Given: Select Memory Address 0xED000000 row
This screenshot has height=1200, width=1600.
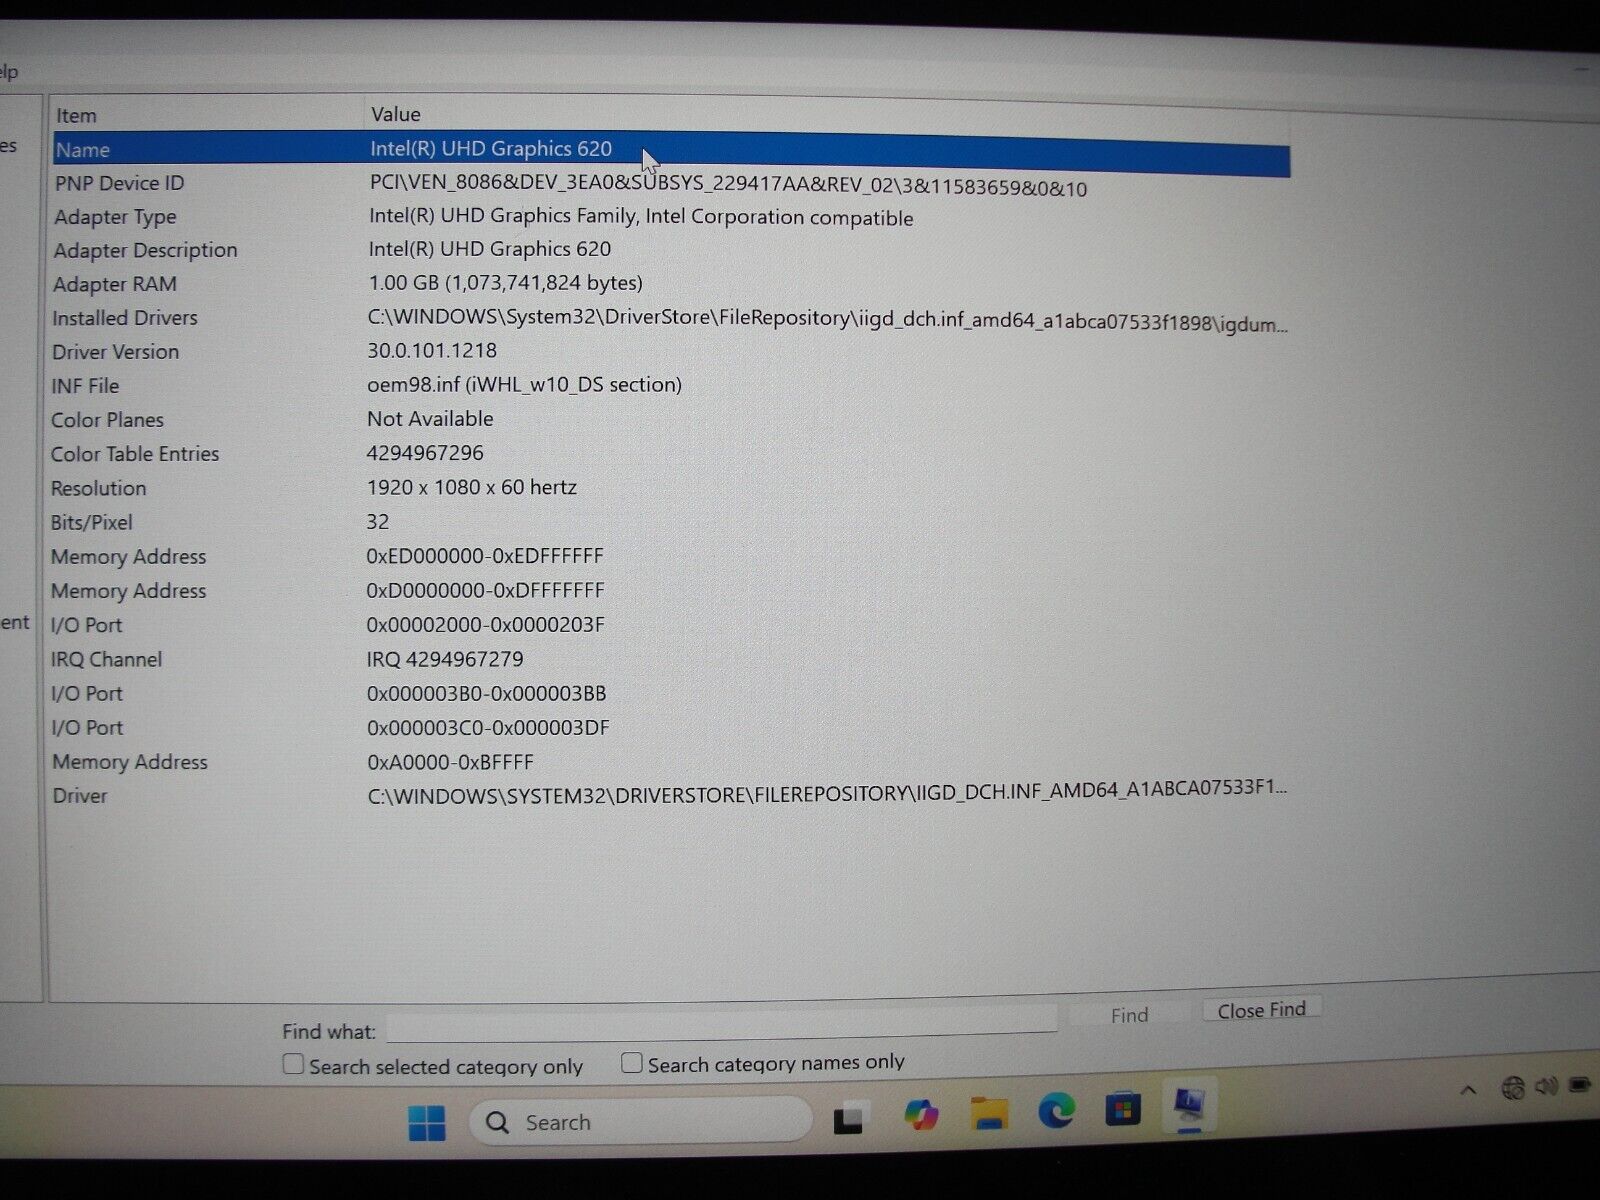Looking at the screenshot, I should point(671,556).
